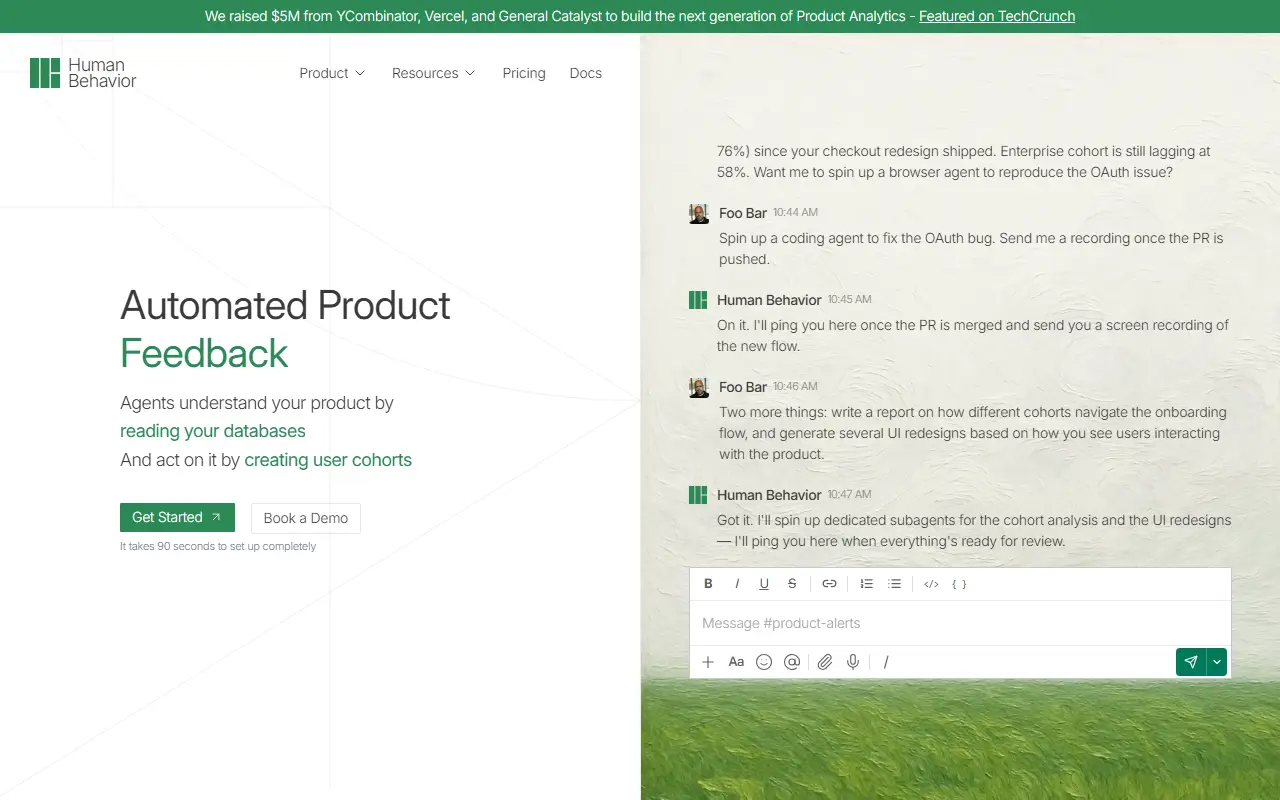
Task: Toggle the Aa text formatting icon
Action: [736, 662]
